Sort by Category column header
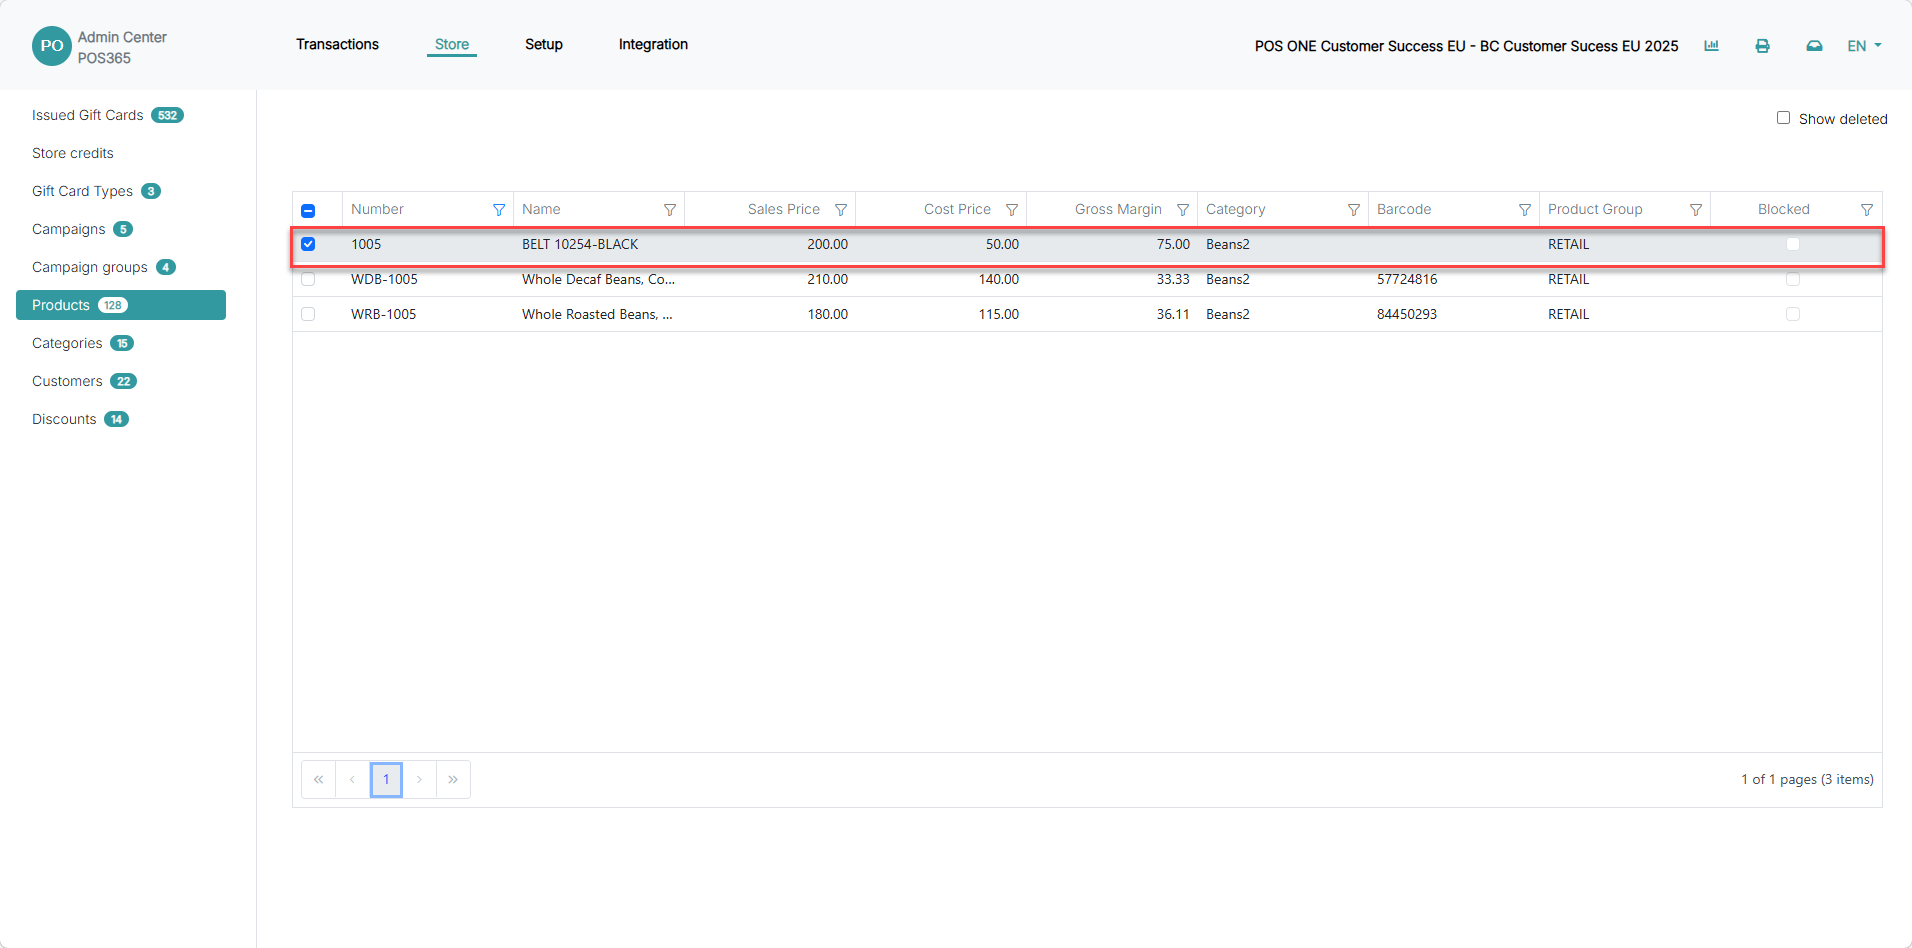This screenshot has height=948, width=1912. click(1235, 209)
